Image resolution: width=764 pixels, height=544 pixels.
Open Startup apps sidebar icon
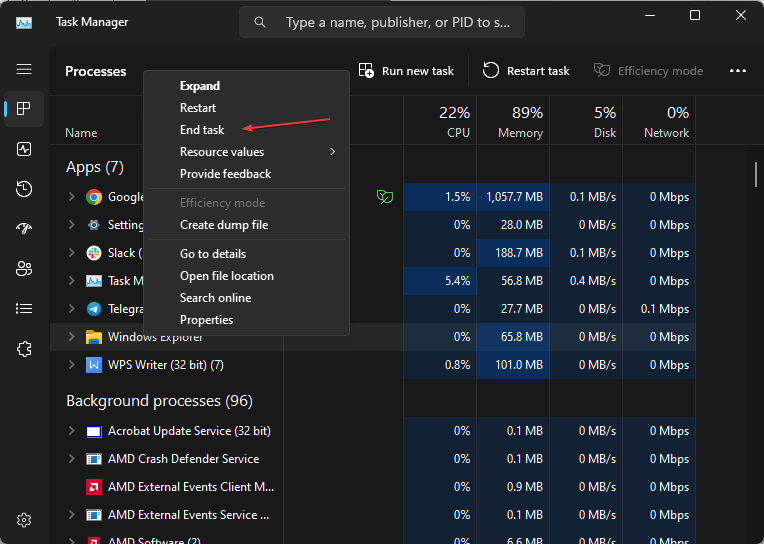tap(24, 229)
